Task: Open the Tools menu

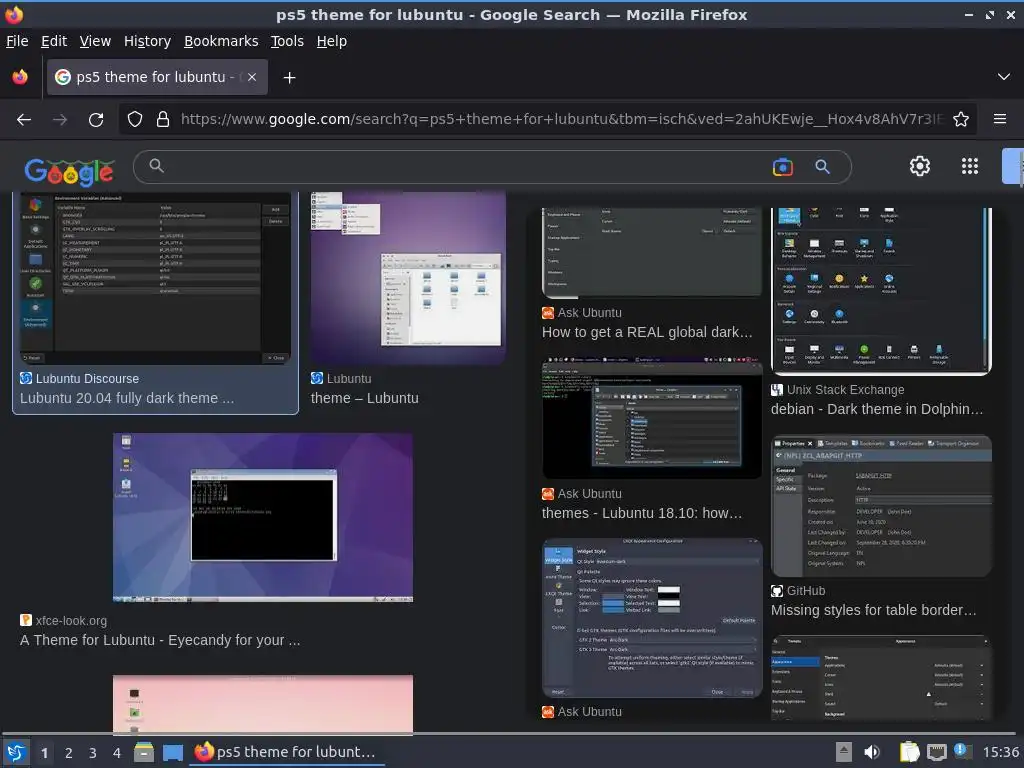Action: [x=287, y=41]
